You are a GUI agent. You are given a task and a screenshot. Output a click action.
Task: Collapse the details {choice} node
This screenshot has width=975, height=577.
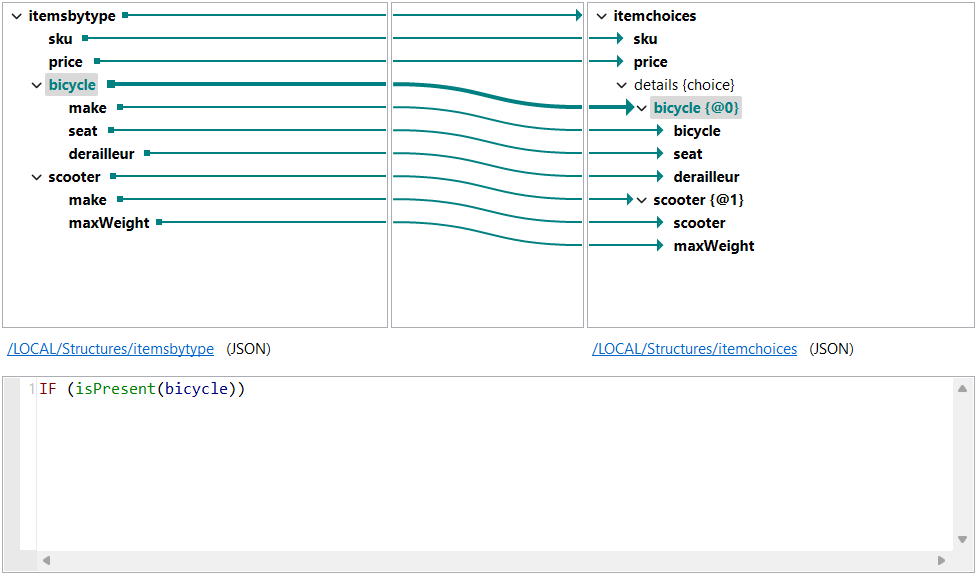622,84
